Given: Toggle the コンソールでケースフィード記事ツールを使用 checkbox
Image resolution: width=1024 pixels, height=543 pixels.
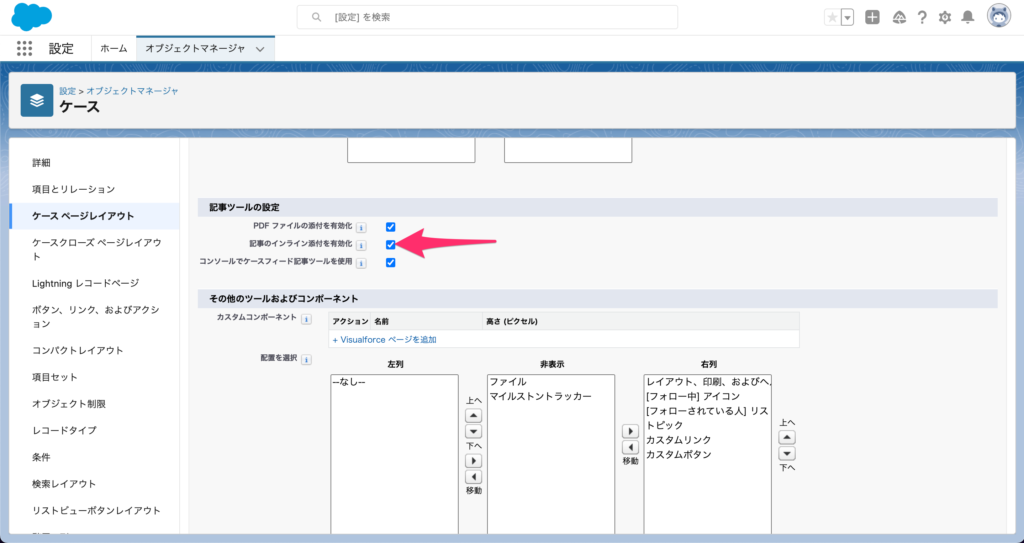Looking at the screenshot, I should (391, 263).
